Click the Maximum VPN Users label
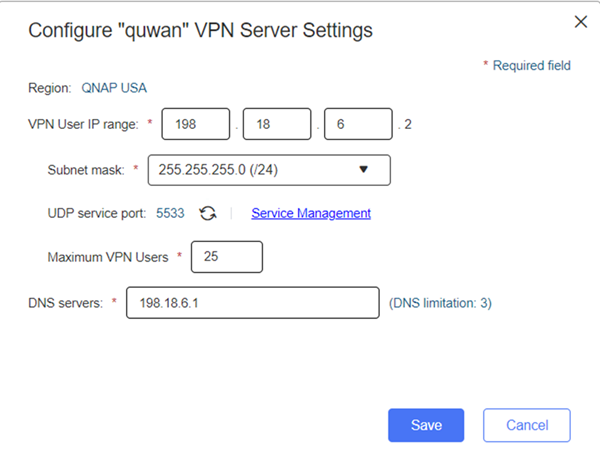 [x=108, y=257]
